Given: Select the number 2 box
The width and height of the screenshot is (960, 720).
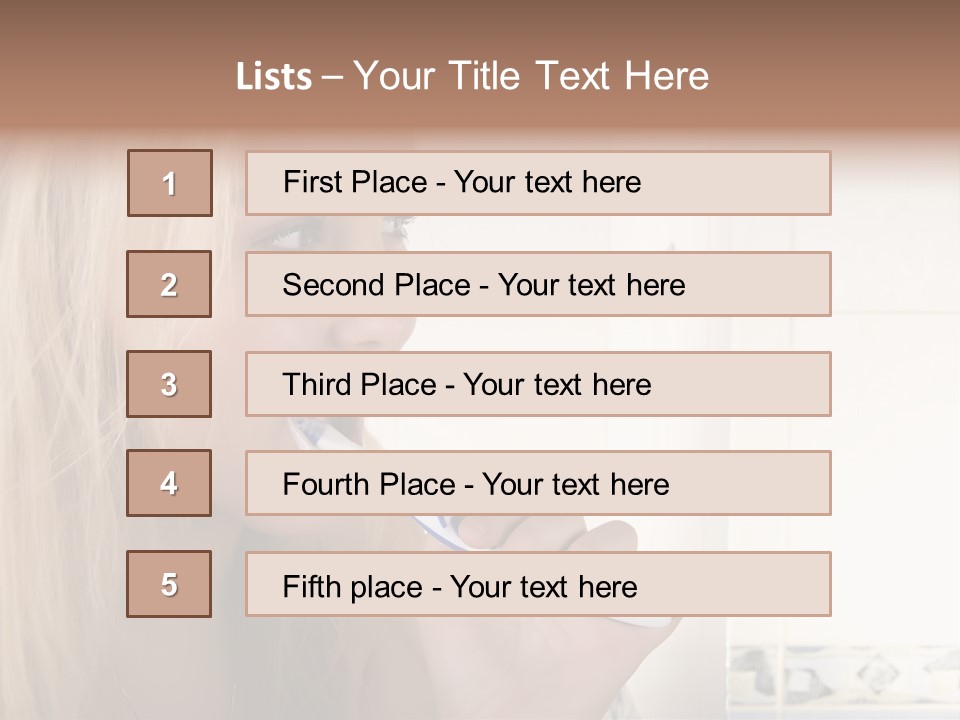Looking at the screenshot, I should [x=169, y=284].
